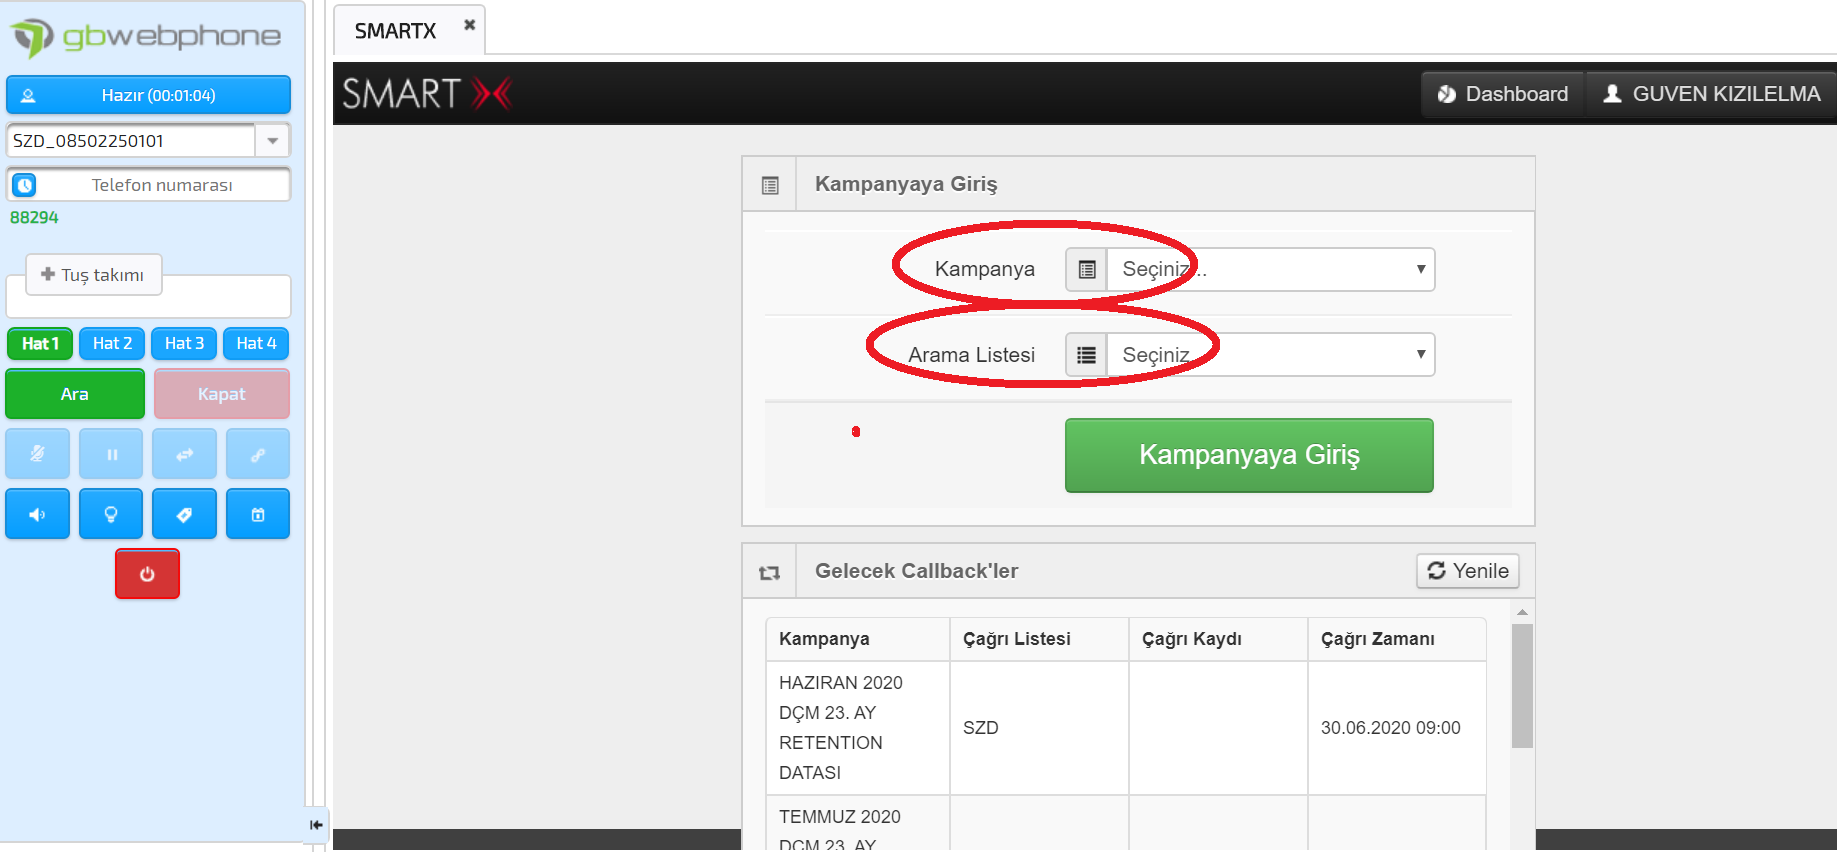Open the Kampanya Seçiniz dropdown
Screen dimensions: 1837x852
pos(1271,270)
